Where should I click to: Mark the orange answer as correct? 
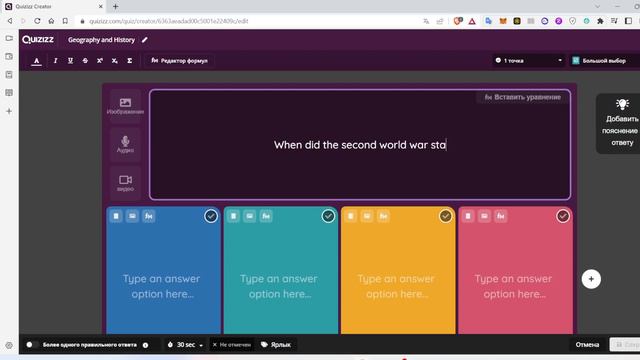coord(445,216)
